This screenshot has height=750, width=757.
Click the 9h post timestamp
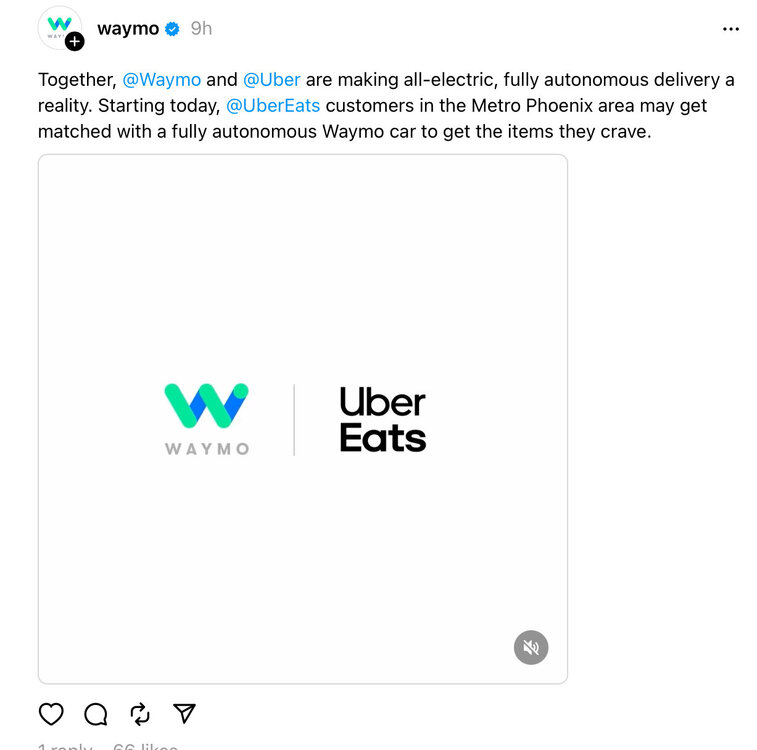(x=201, y=28)
